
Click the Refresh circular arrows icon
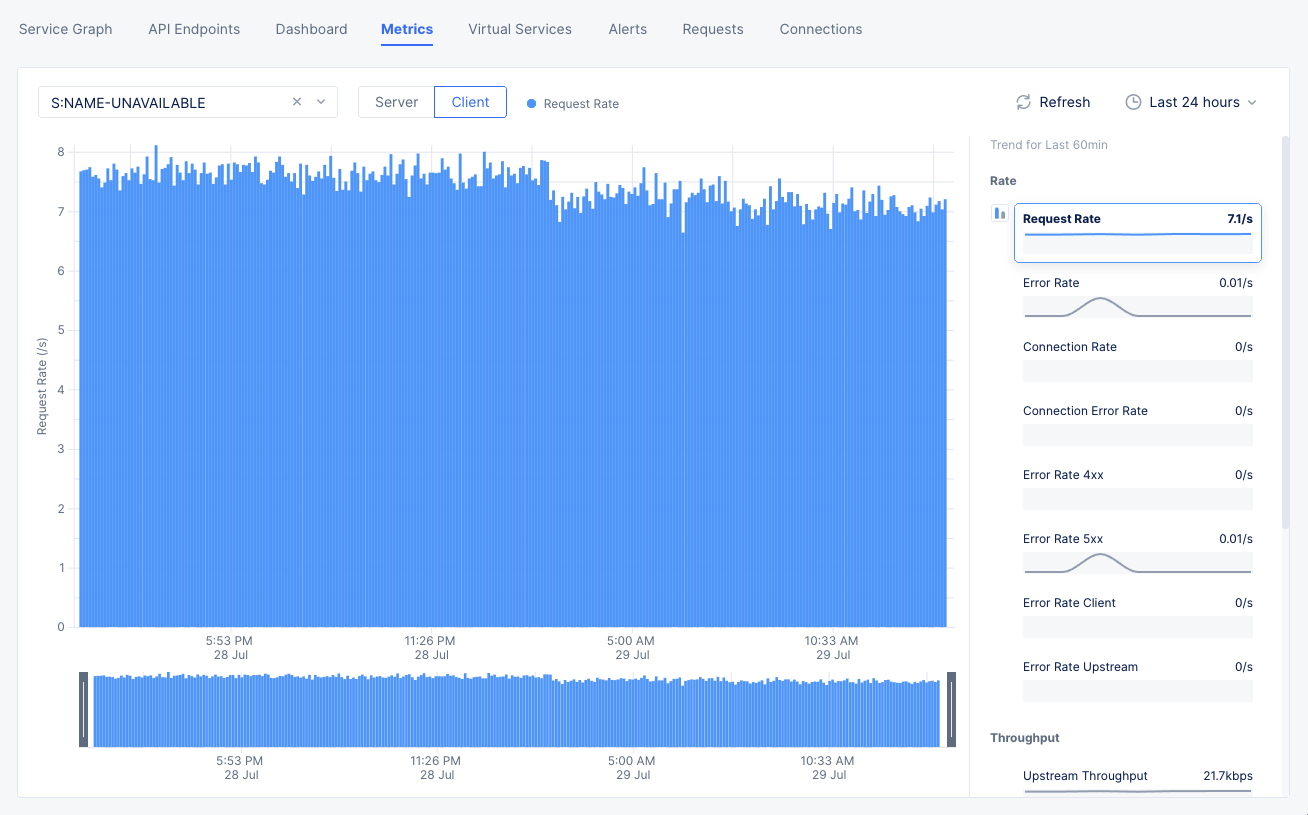[x=1023, y=102]
